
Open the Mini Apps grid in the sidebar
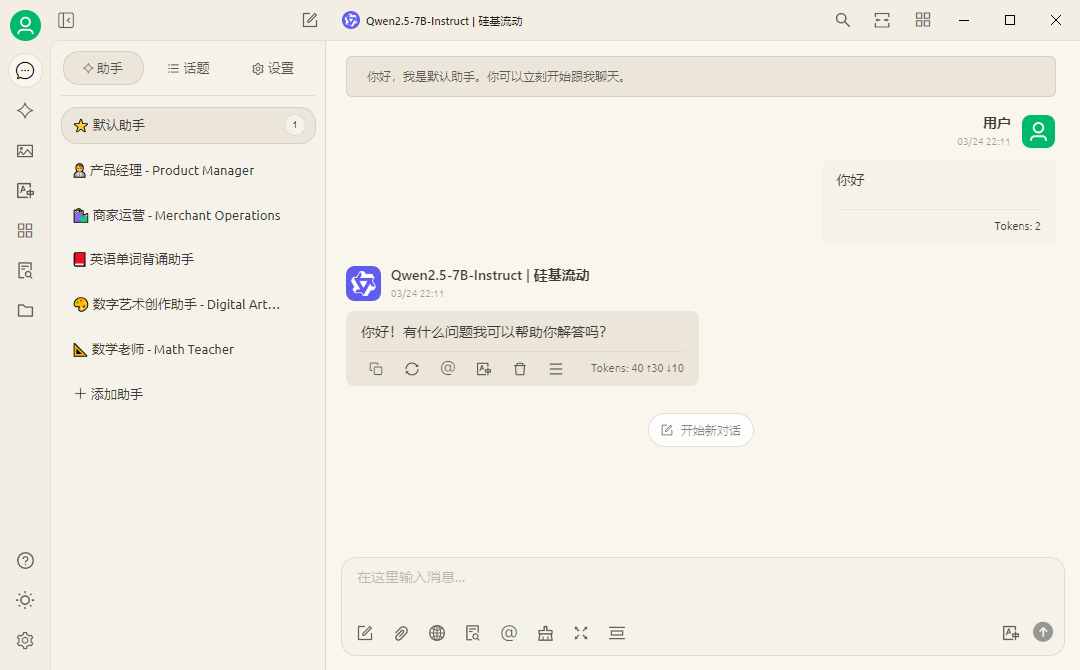(25, 230)
